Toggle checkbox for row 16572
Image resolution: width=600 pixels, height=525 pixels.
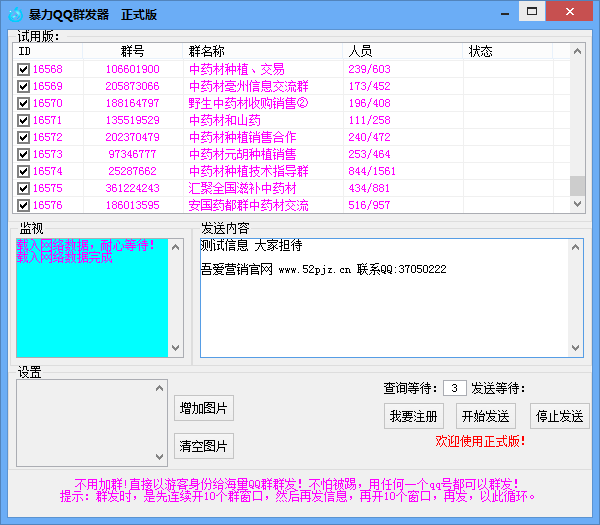click(24, 137)
